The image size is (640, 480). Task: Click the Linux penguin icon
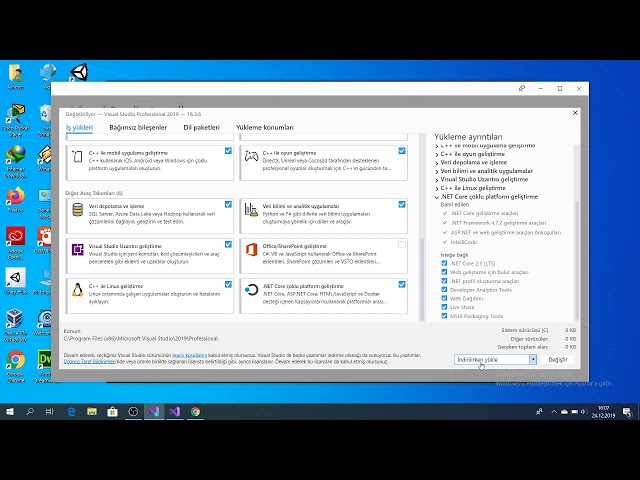point(78,290)
